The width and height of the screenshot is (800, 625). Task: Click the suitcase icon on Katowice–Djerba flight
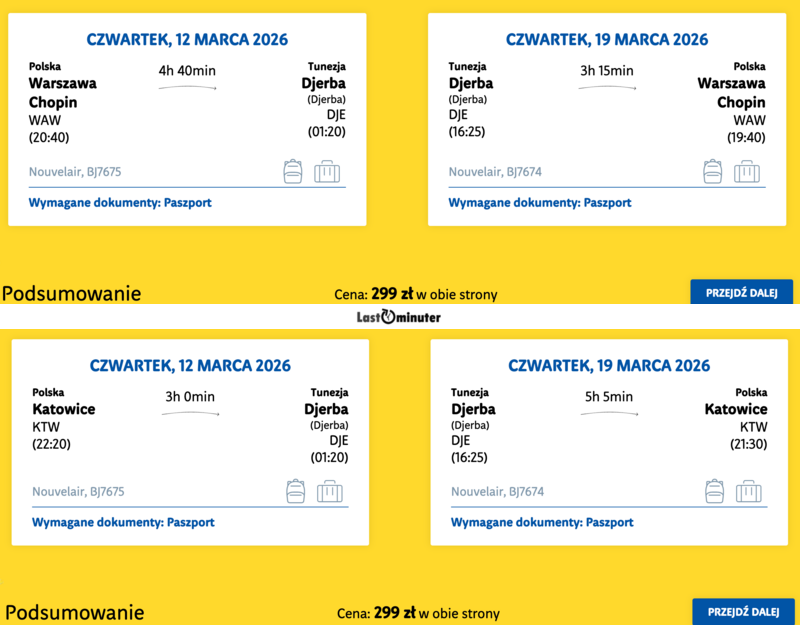tap(330, 491)
